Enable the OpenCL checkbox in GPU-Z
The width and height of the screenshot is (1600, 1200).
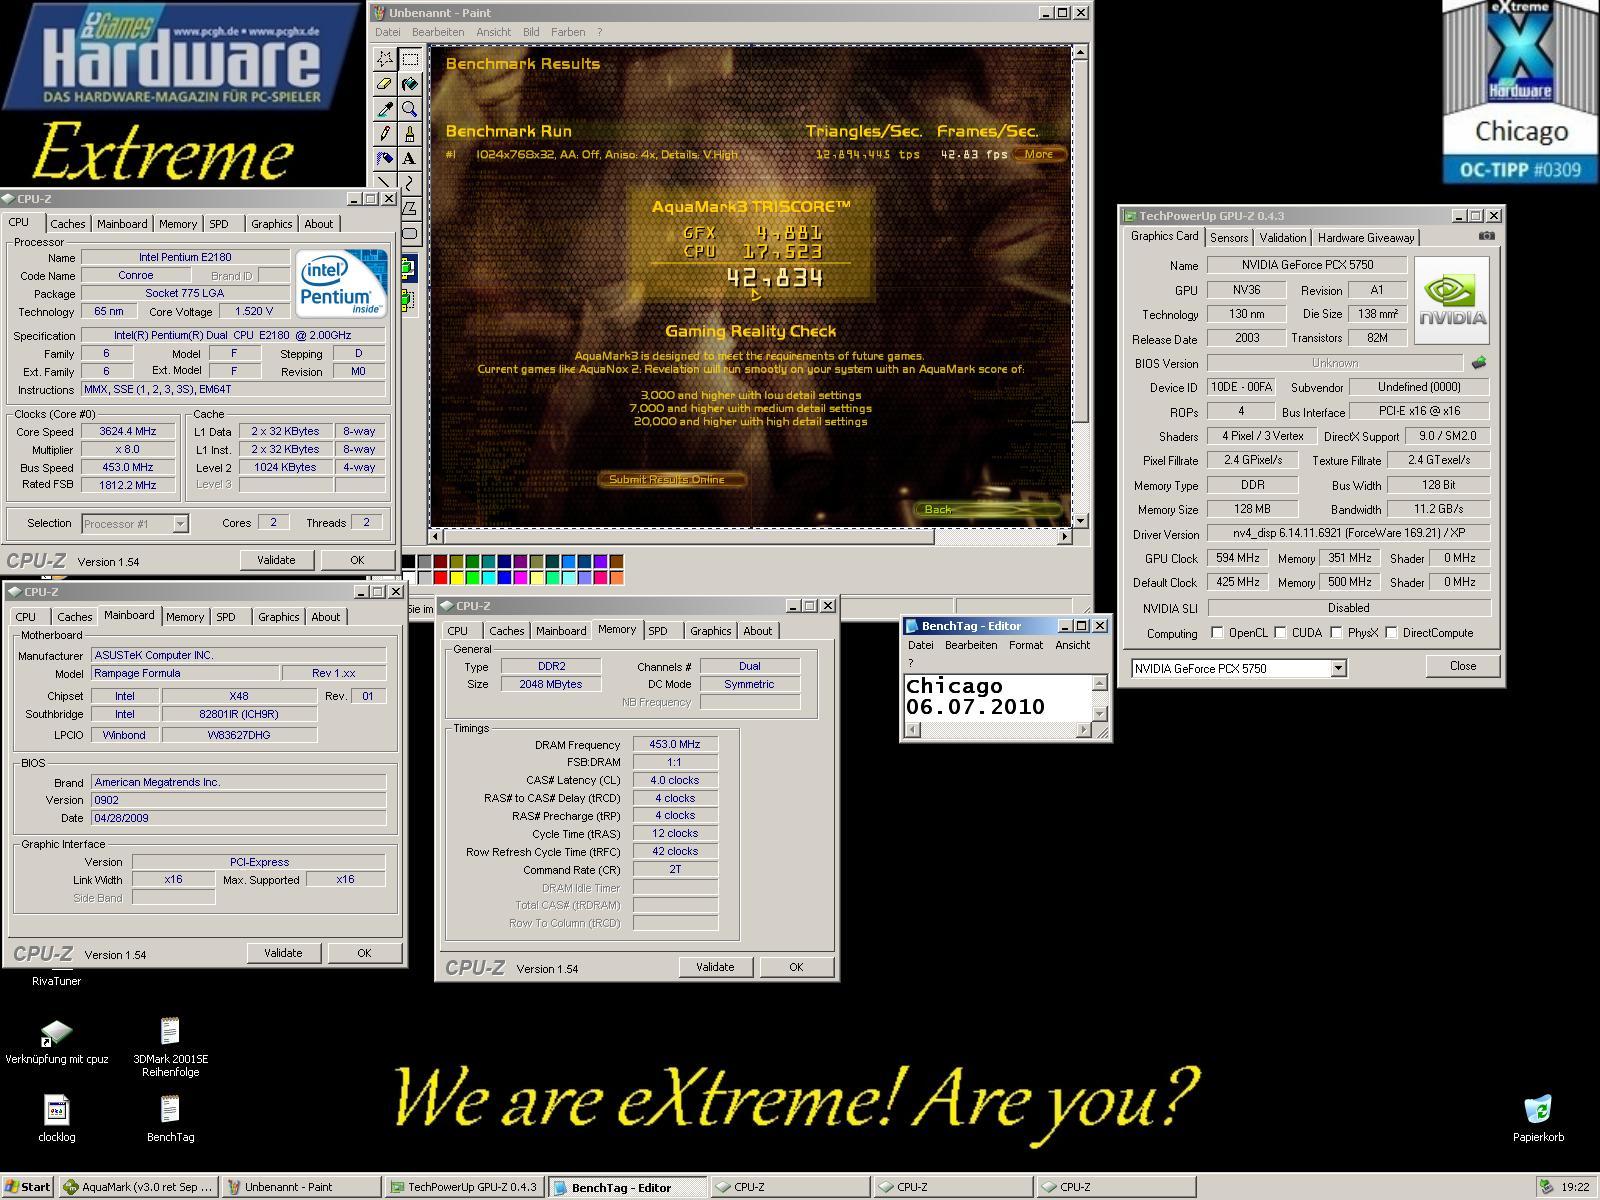pos(1217,633)
